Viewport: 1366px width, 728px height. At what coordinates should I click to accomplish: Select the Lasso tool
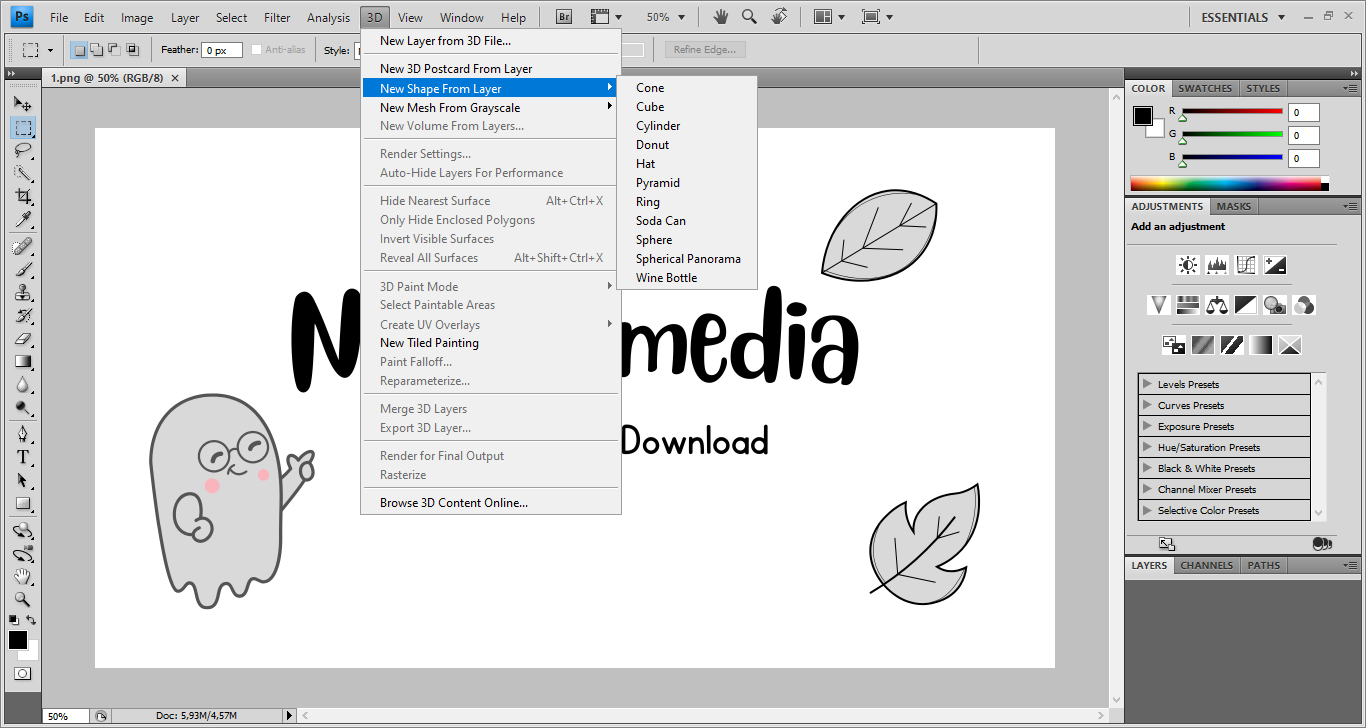click(22, 151)
